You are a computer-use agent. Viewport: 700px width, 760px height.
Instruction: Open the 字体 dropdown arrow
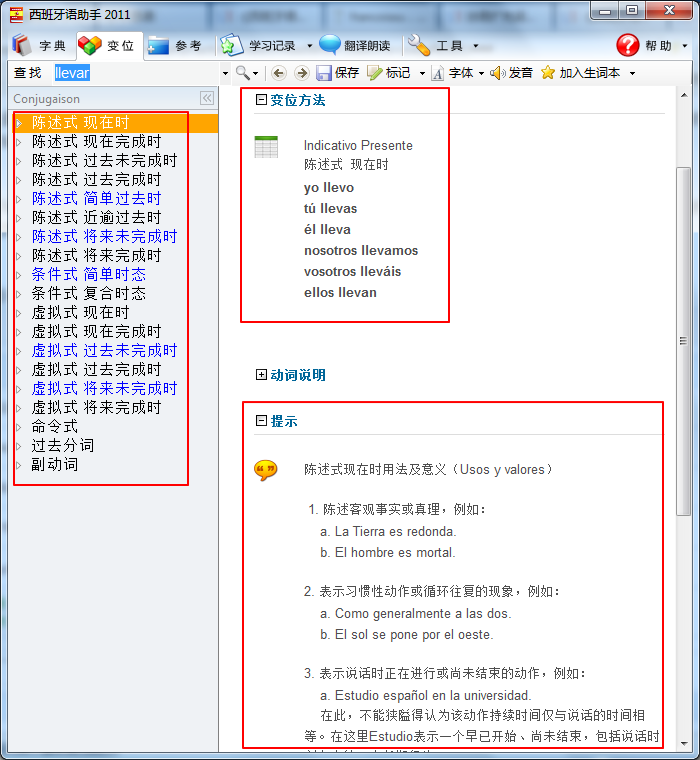click(x=481, y=74)
